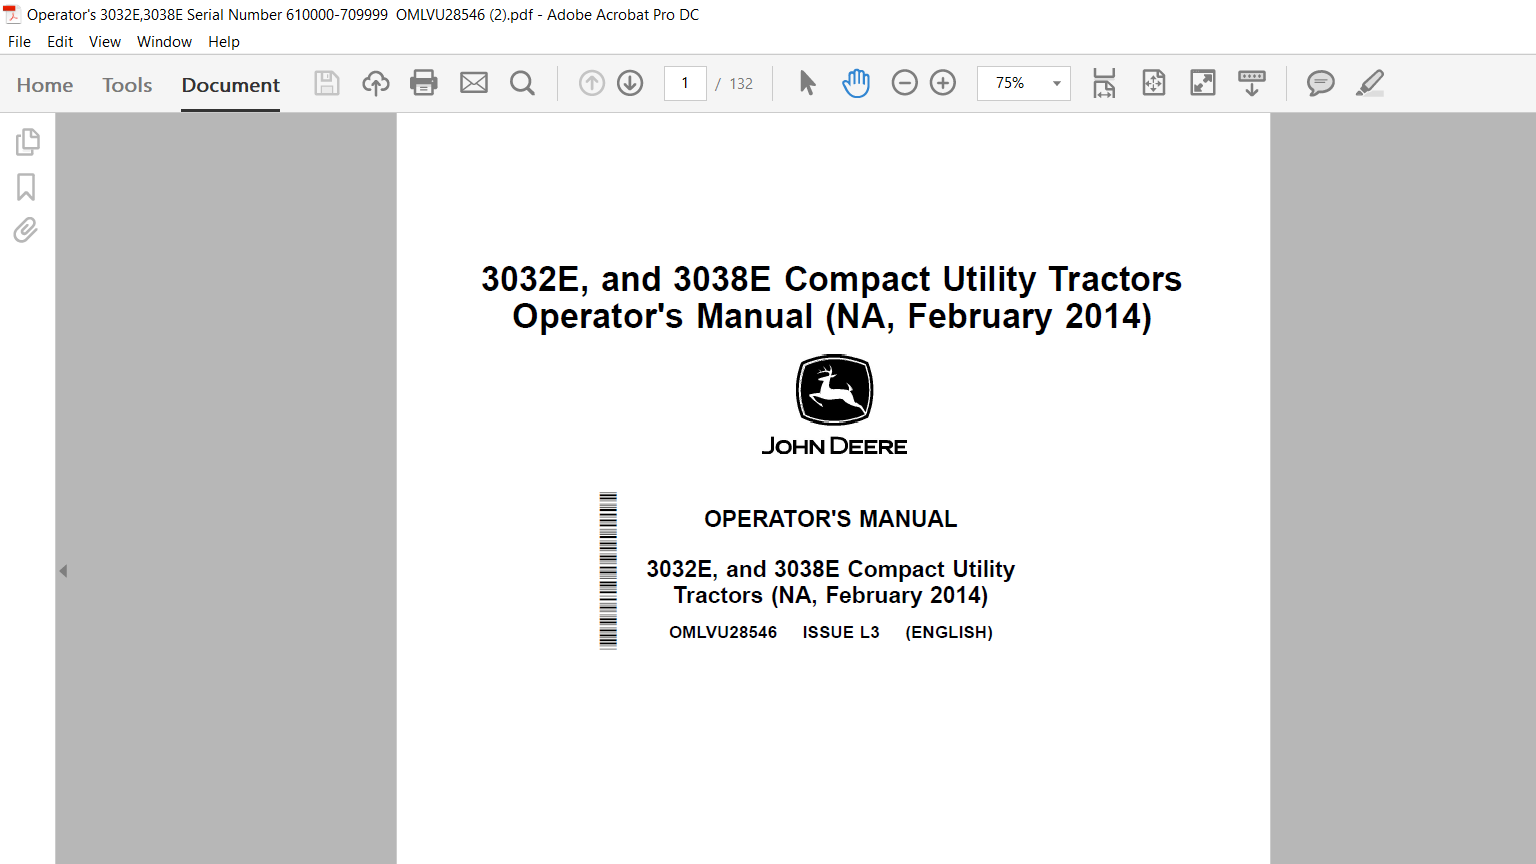Screen dimensions: 1536x864
Task: Open read mode download-style icon
Action: [1252, 83]
